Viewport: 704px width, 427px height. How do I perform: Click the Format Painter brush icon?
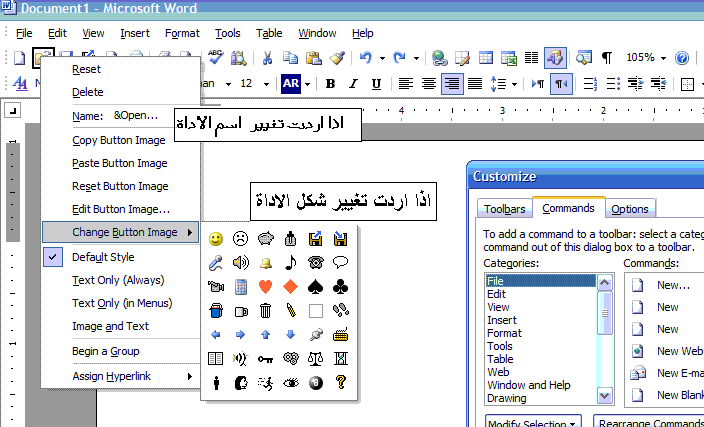pos(337,58)
